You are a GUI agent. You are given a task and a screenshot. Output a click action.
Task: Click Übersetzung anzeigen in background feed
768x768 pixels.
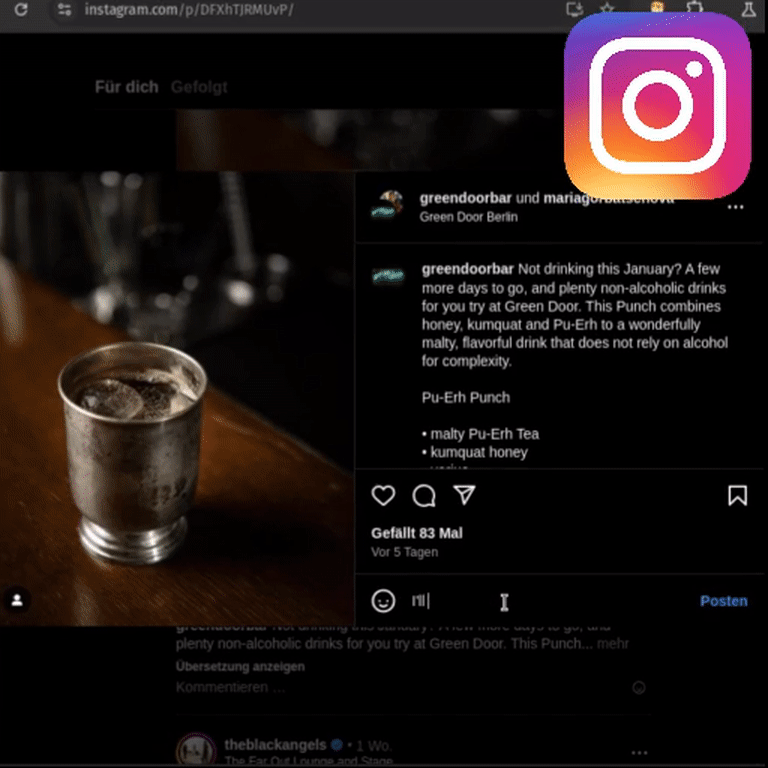pyautogui.click(x=240, y=666)
